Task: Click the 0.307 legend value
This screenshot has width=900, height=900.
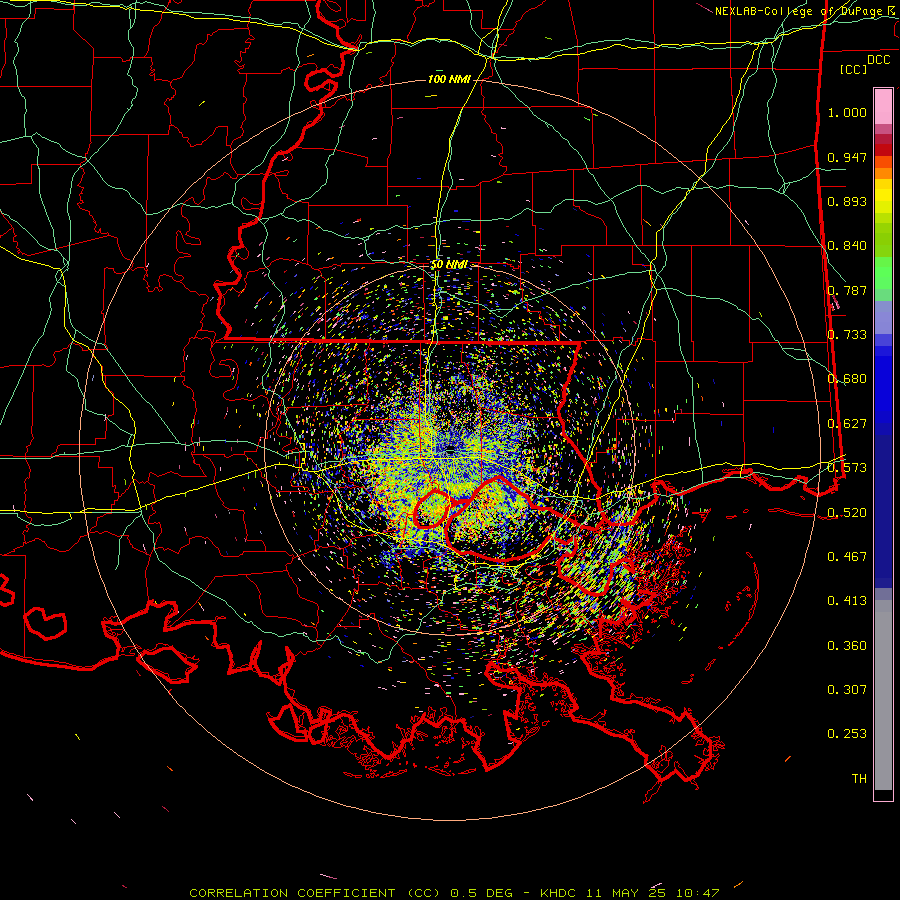Action: click(x=847, y=690)
